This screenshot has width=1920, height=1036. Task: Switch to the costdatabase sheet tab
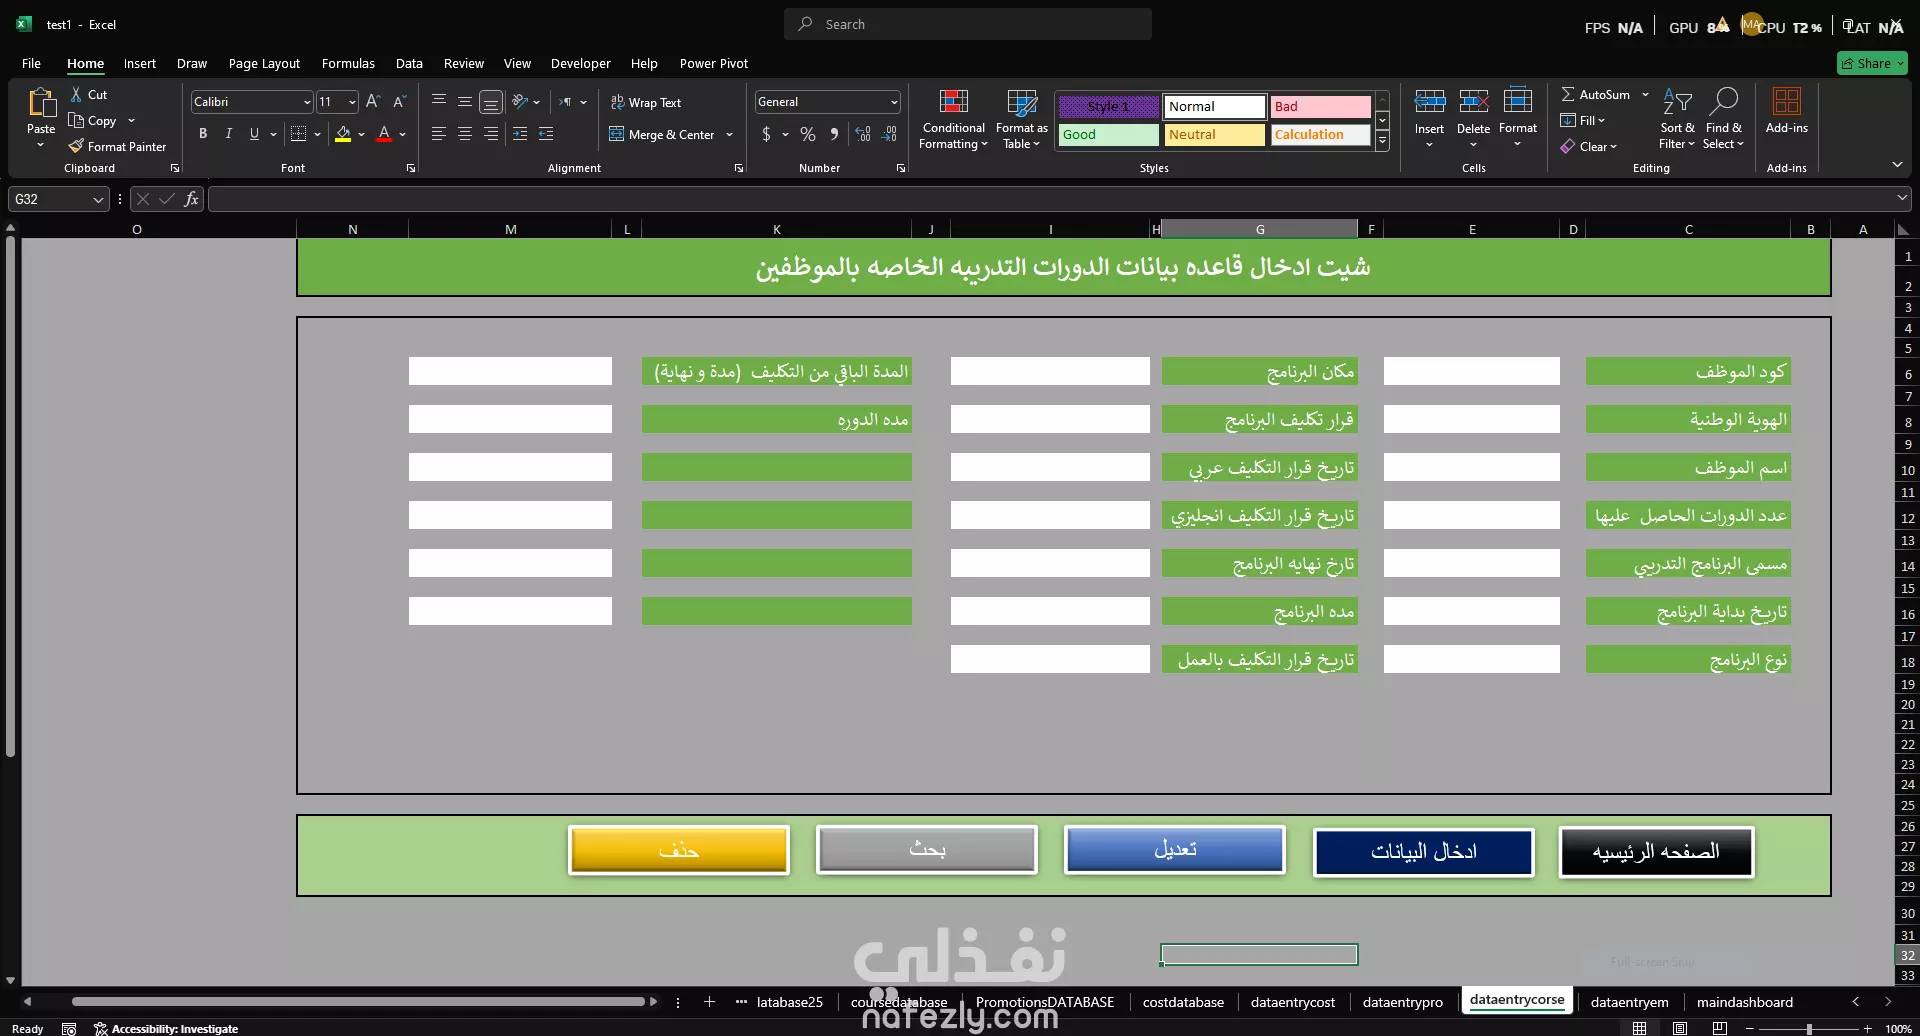tap(1183, 1002)
